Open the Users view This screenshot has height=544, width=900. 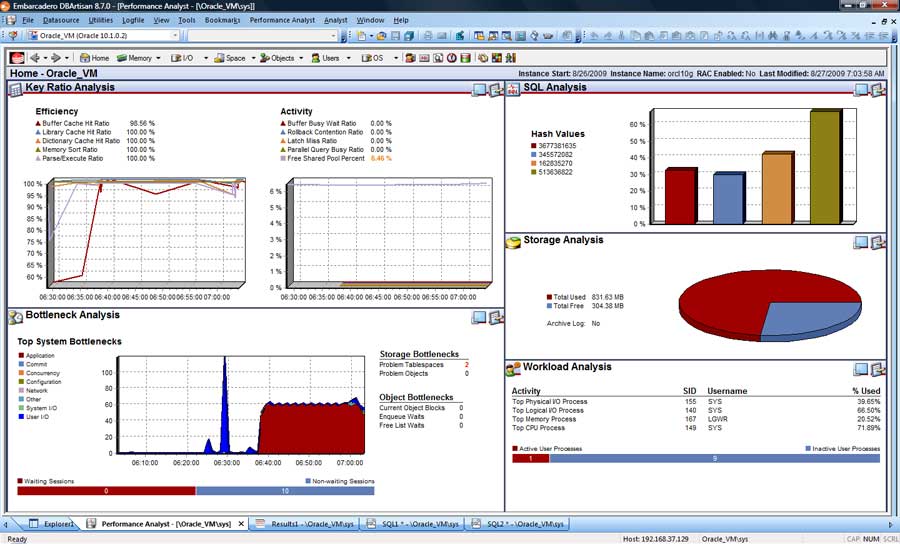coord(325,58)
